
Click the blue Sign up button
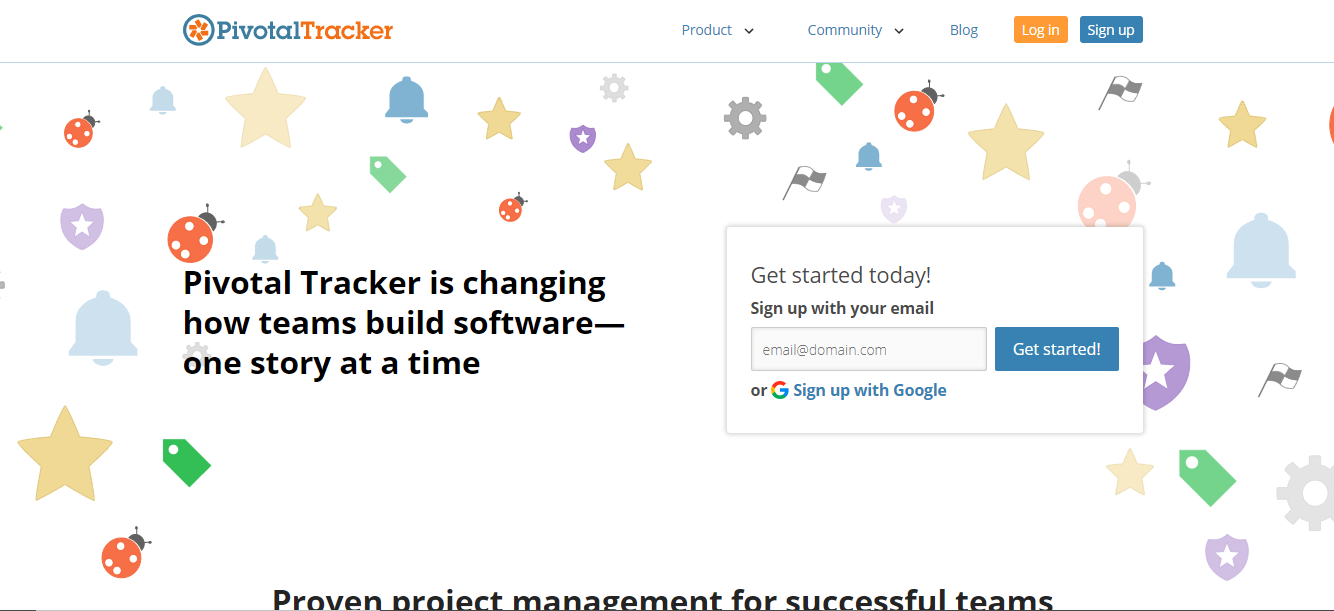click(x=1111, y=30)
